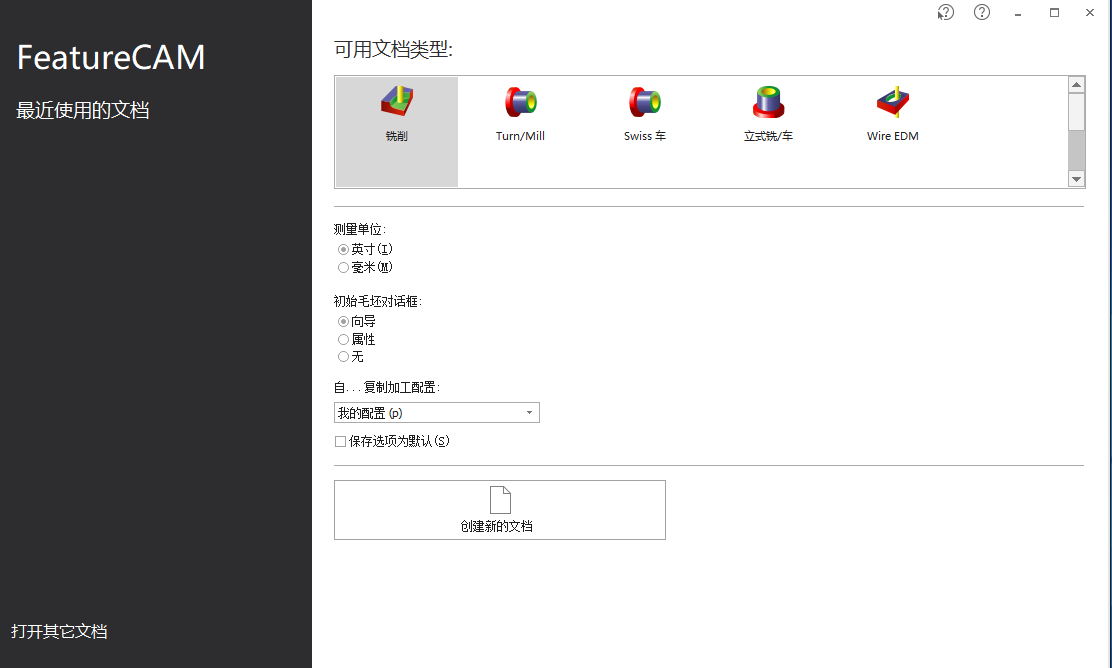Open 打开其它文档 link
The image size is (1112, 668).
pos(60,631)
